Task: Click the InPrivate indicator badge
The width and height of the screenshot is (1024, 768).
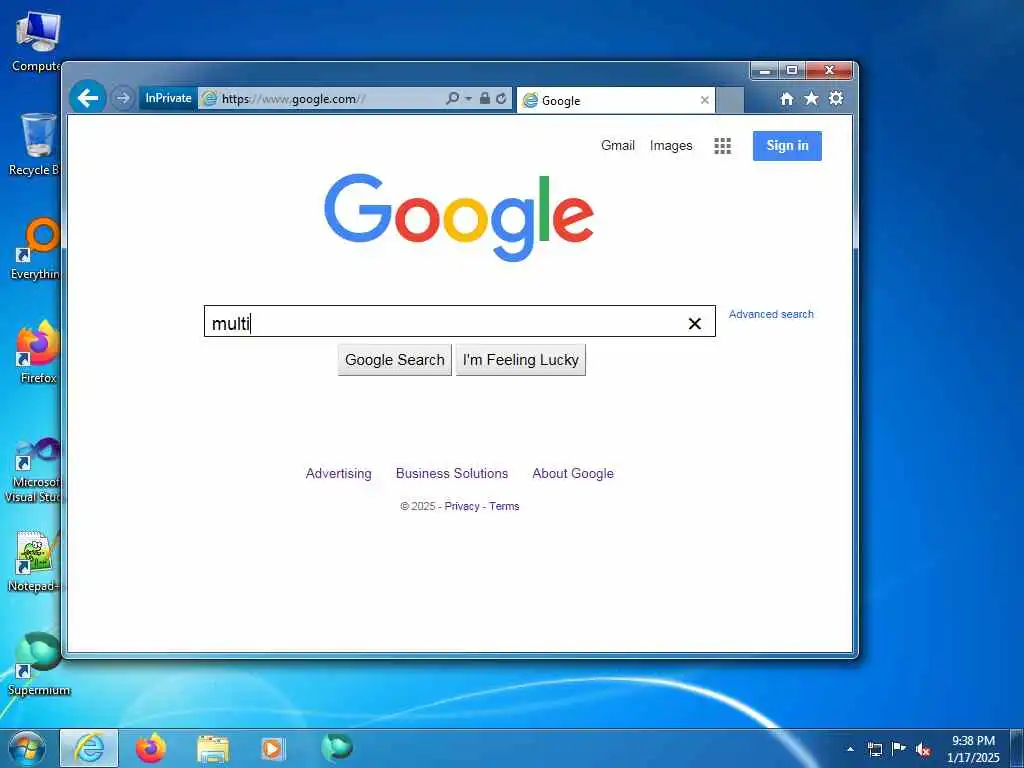Action: click(x=168, y=98)
